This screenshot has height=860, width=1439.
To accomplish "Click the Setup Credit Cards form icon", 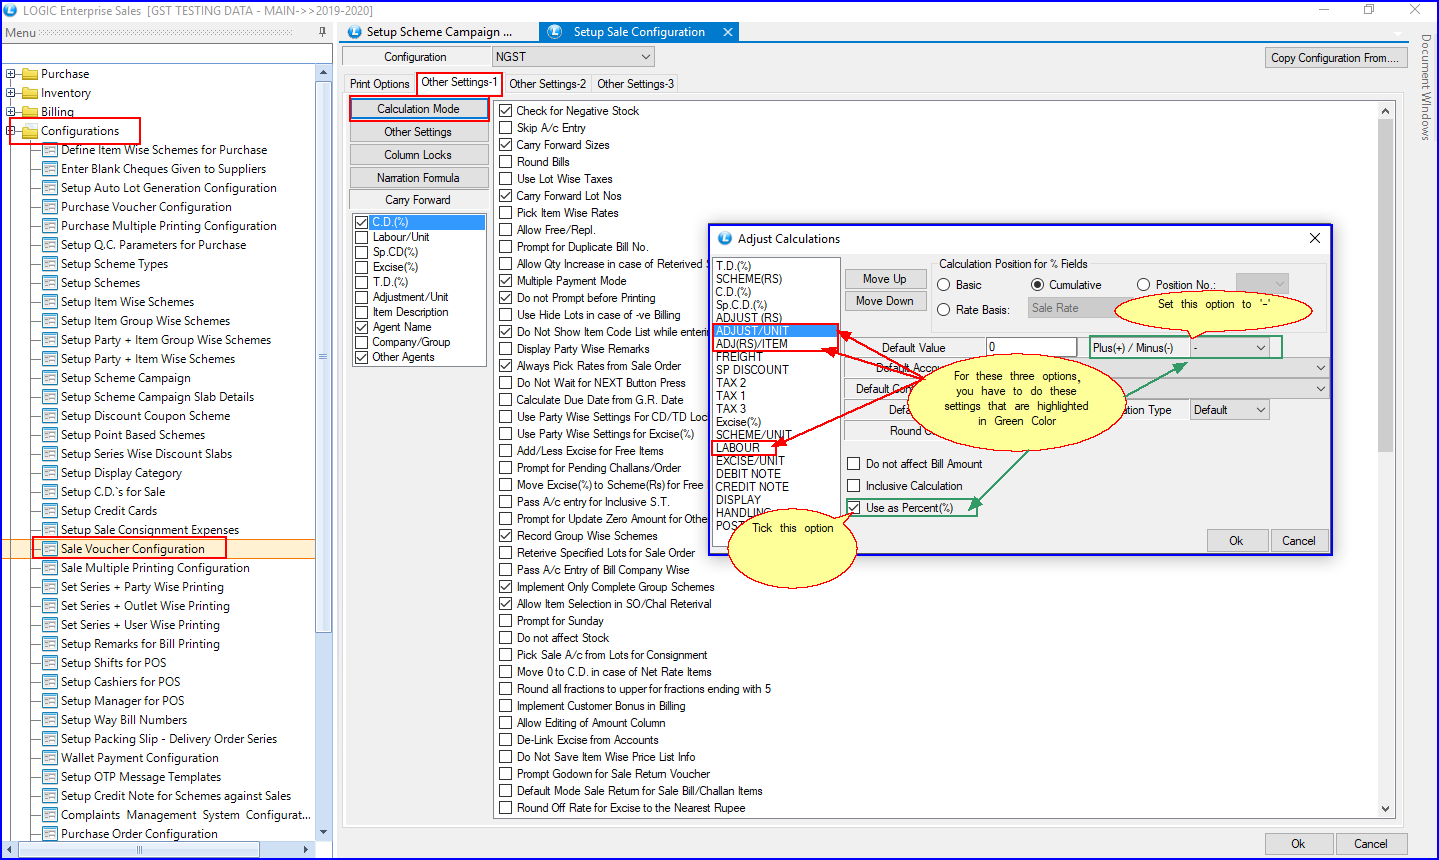I will [x=50, y=511].
